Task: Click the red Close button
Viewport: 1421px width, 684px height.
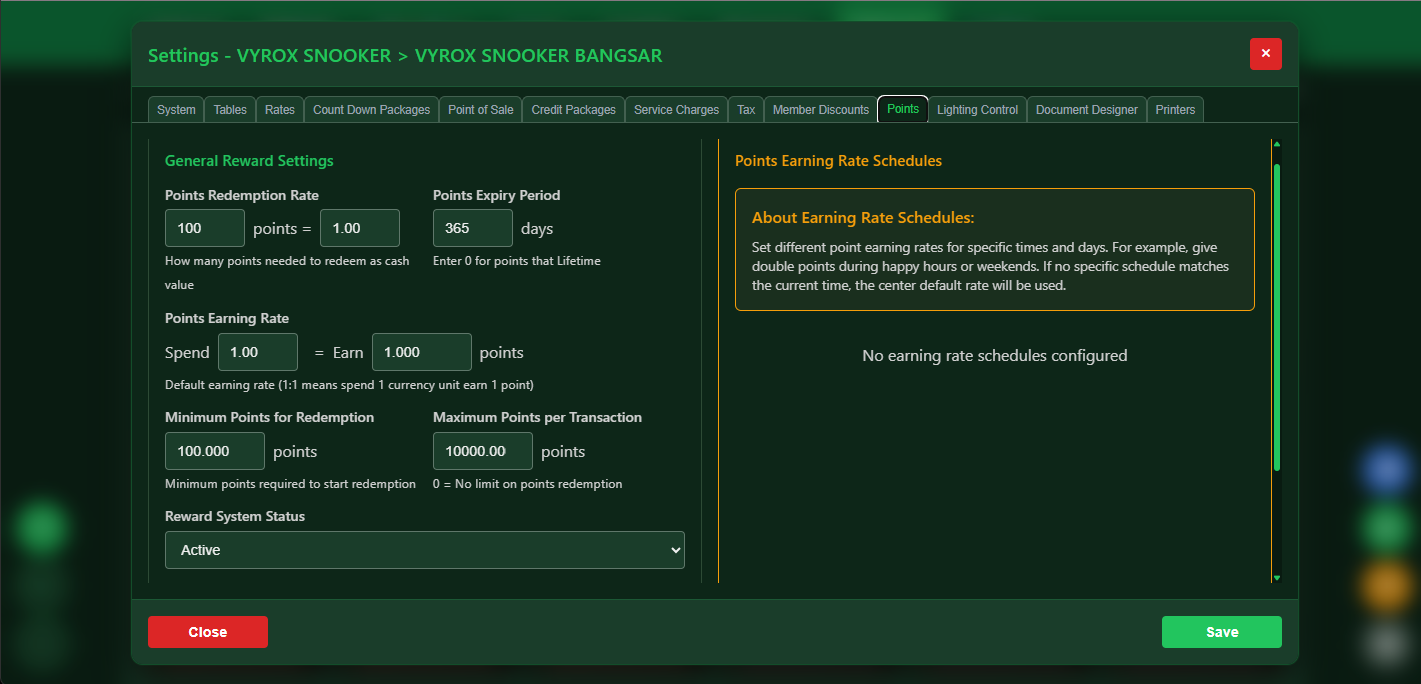Action: tap(207, 632)
